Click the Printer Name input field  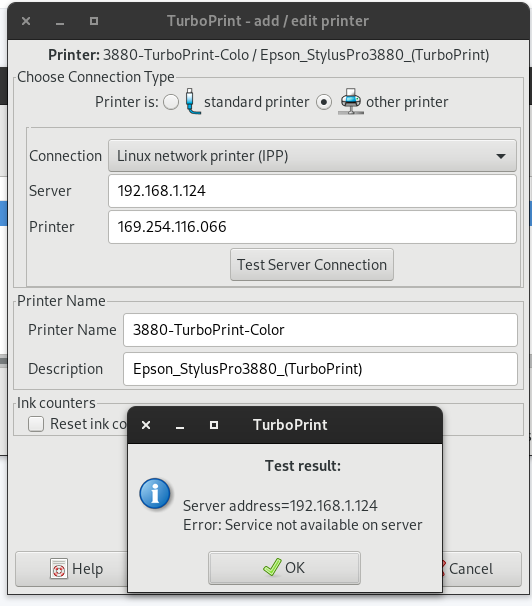click(320, 330)
